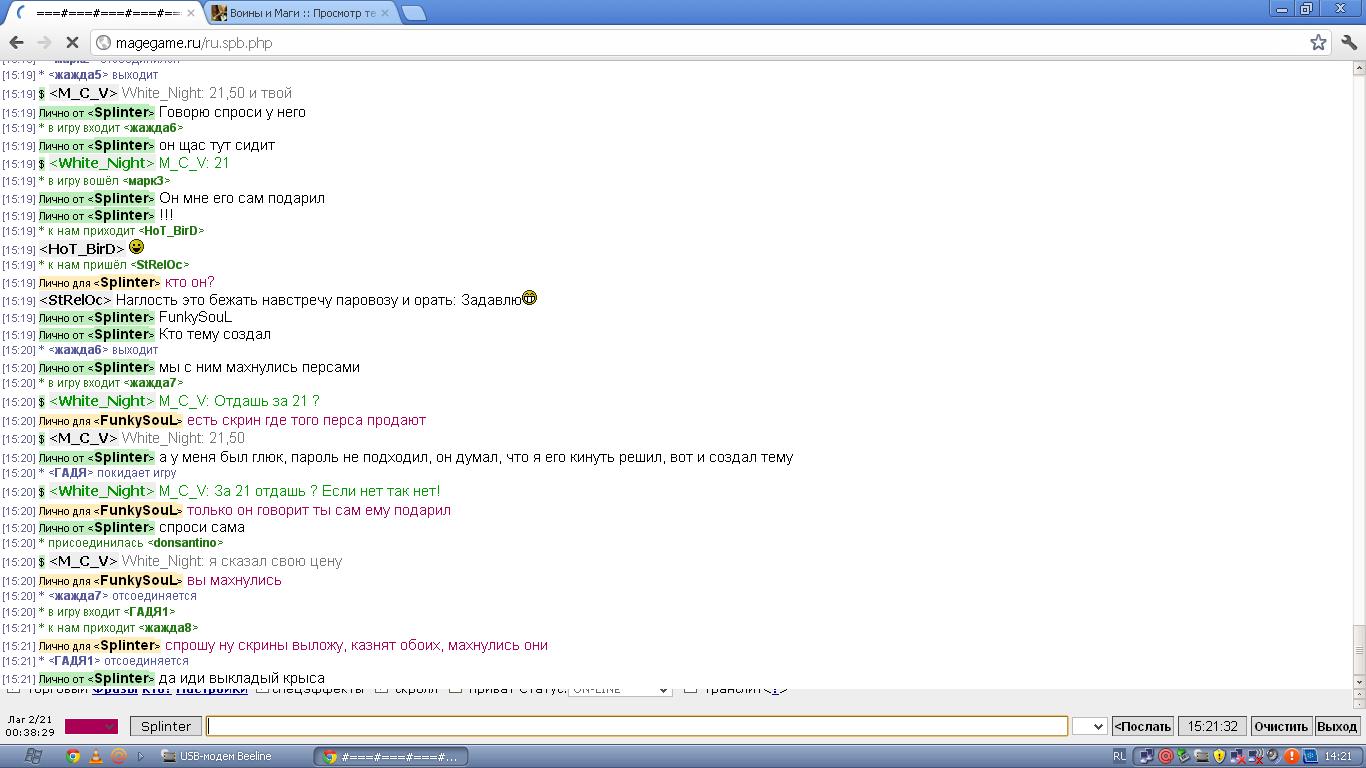
Task: Click the red @ mail agent tray icon
Action: tap(1166, 757)
